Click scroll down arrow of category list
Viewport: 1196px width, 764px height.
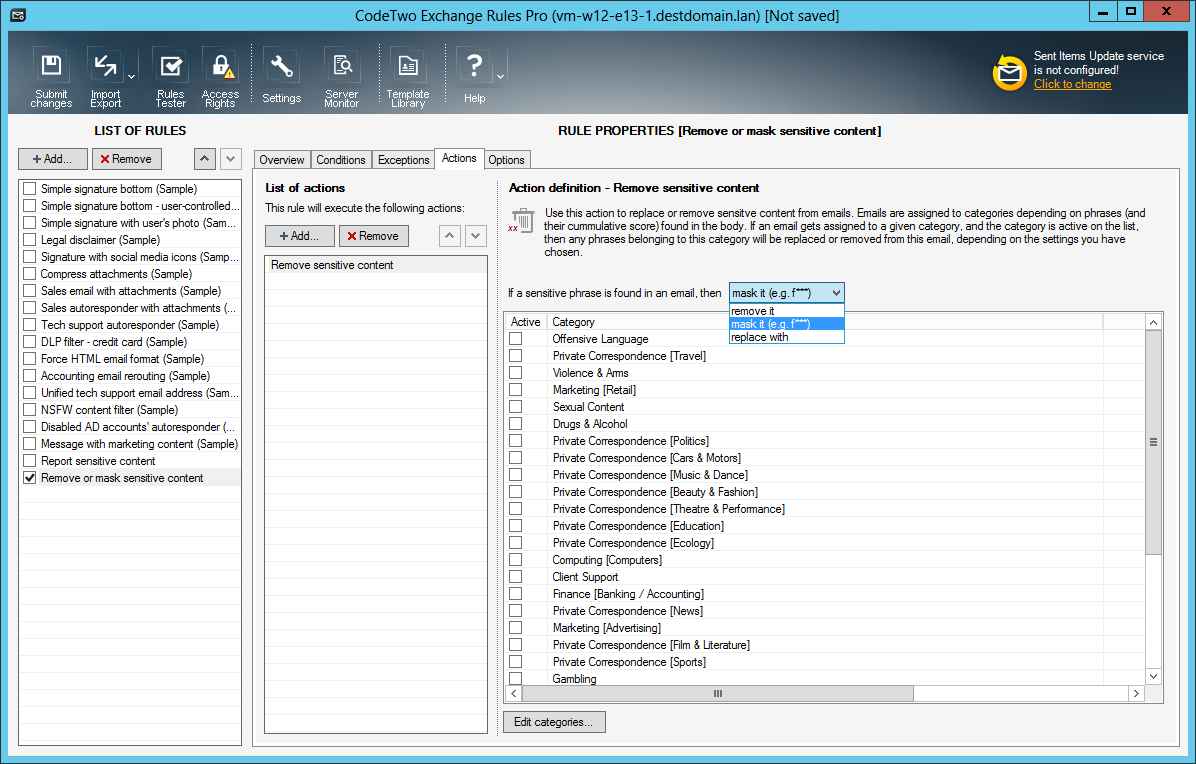click(x=1153, y=676)
